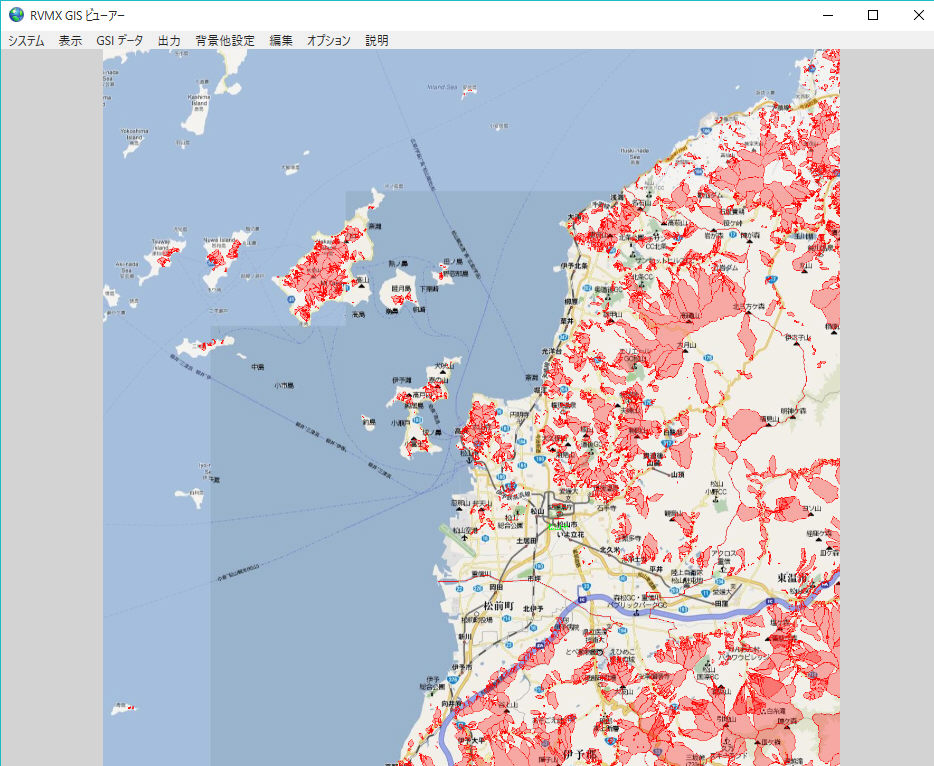
Task: Close the RVMX GIS viewer window
Action: [x=919, y=15]
